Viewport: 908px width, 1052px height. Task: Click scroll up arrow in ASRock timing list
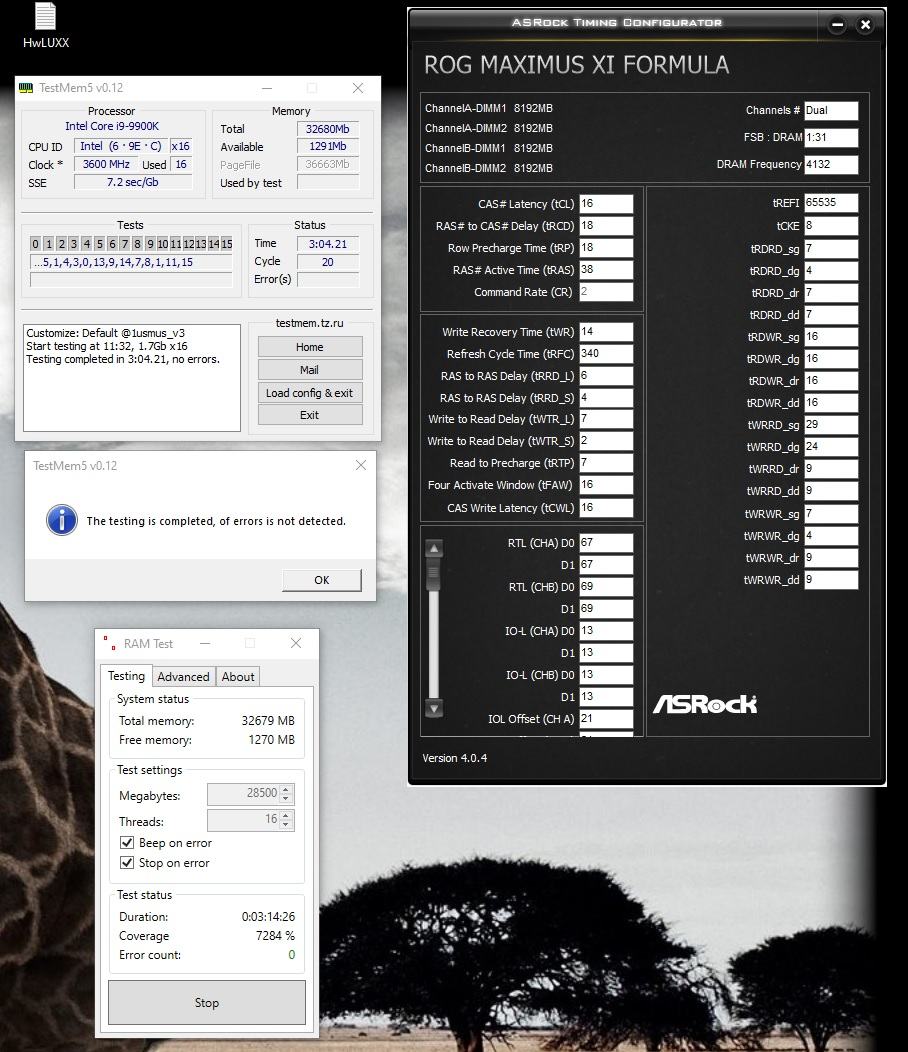434,549
